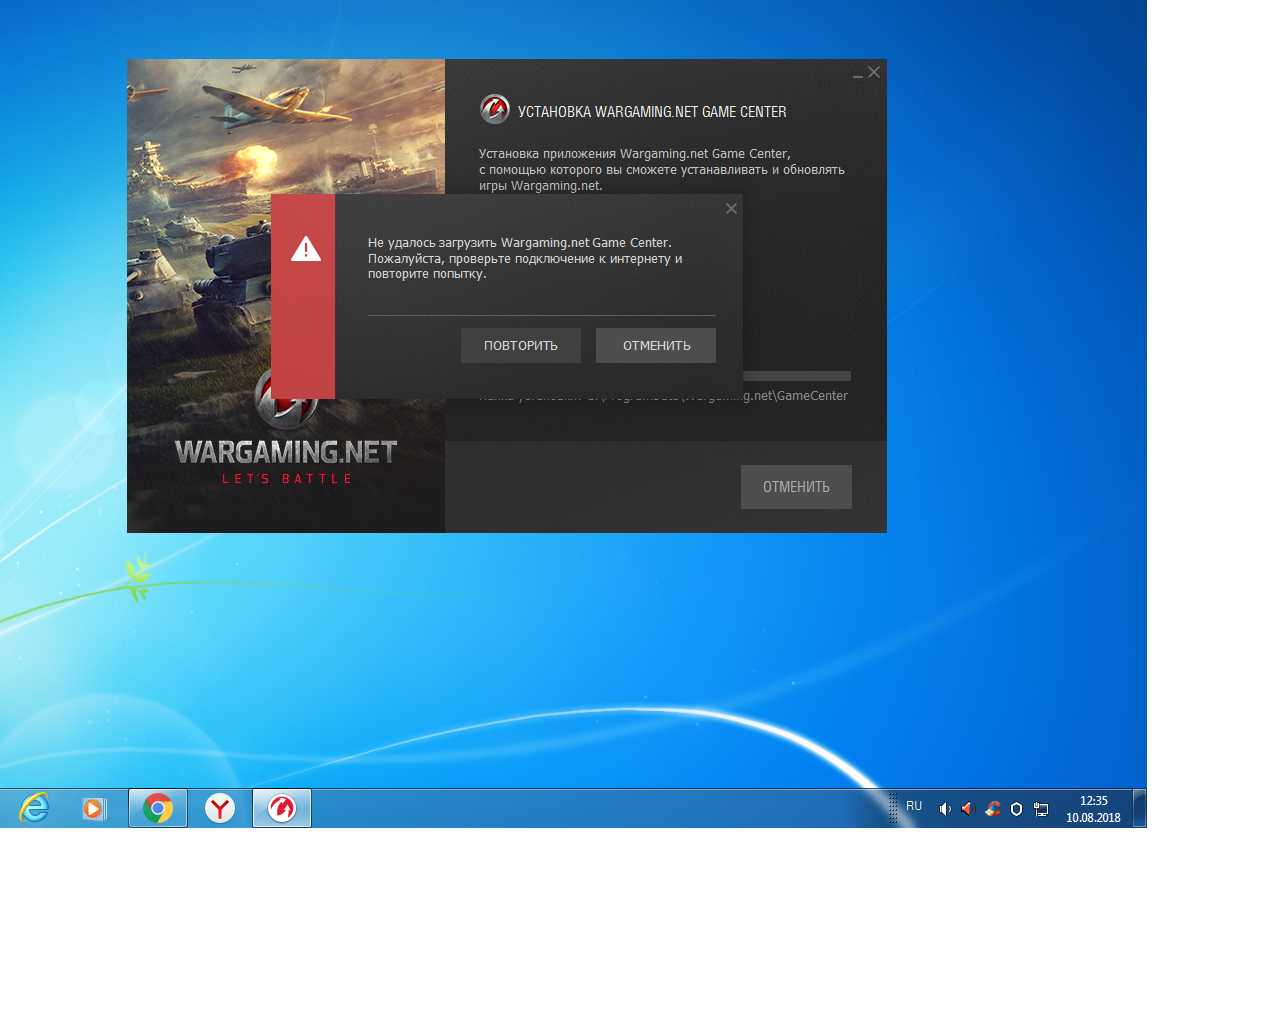Close the Game Center installer window
This screenshot has width=1280, height=1024.
pos(874,72)
